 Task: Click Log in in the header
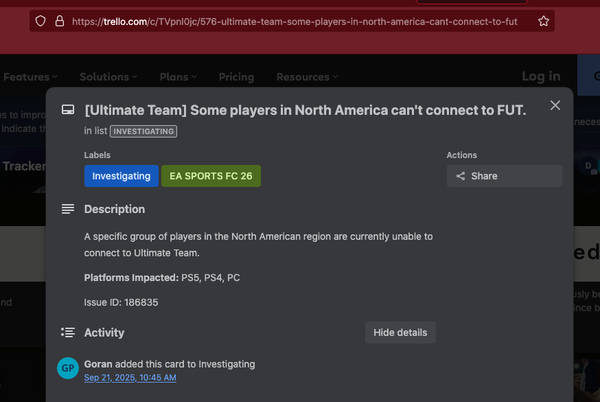click(541, 77)
